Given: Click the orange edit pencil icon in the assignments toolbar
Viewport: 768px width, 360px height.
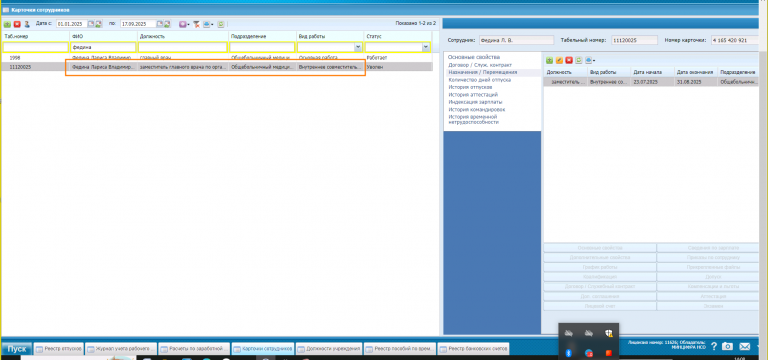Looking at the screenshot, I should (x=559, y=60).
